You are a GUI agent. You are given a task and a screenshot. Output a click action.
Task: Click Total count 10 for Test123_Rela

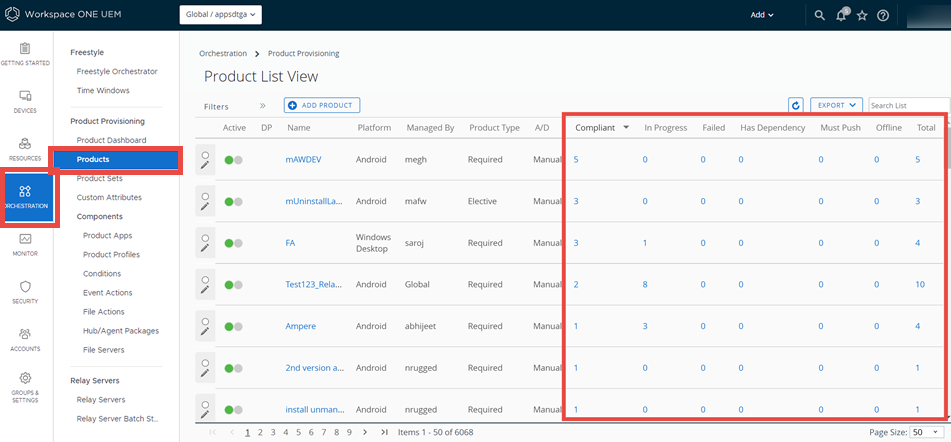pyautogui.click(x=920, y=284)
